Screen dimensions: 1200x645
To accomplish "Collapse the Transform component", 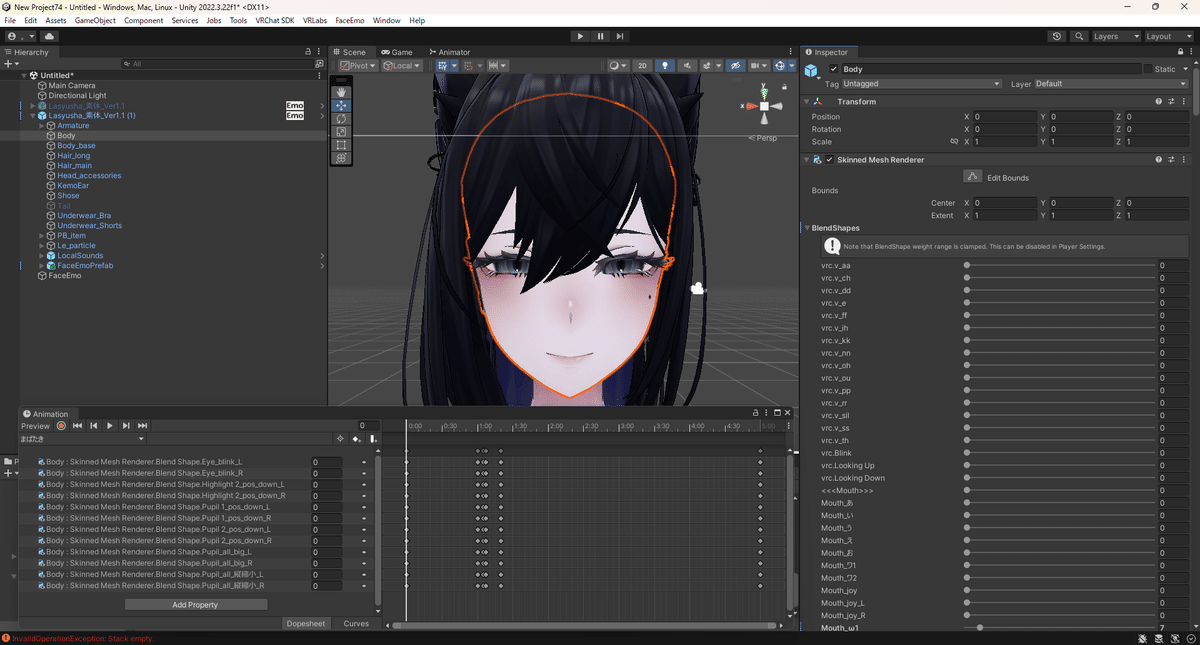I will 808,101.
